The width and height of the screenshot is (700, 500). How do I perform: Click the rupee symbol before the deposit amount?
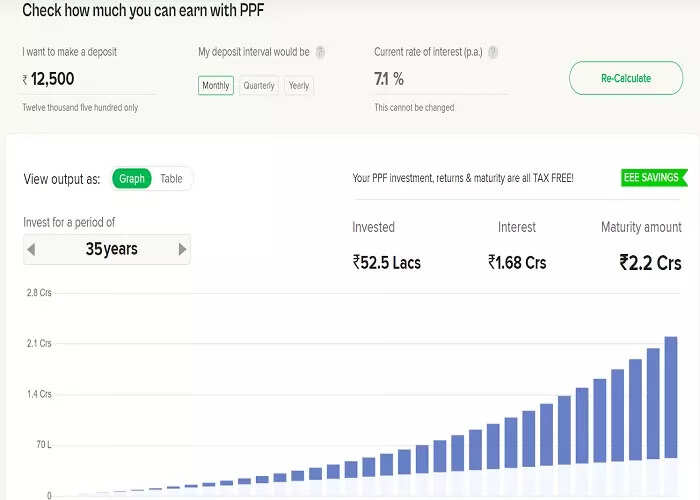tap(25, 79)
